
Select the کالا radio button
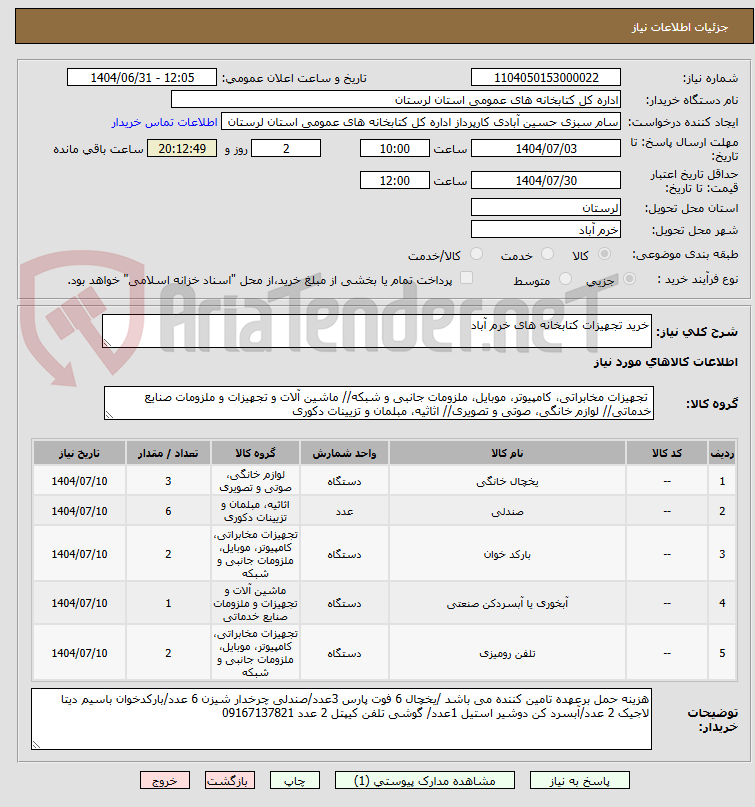(x=604, y=254)
